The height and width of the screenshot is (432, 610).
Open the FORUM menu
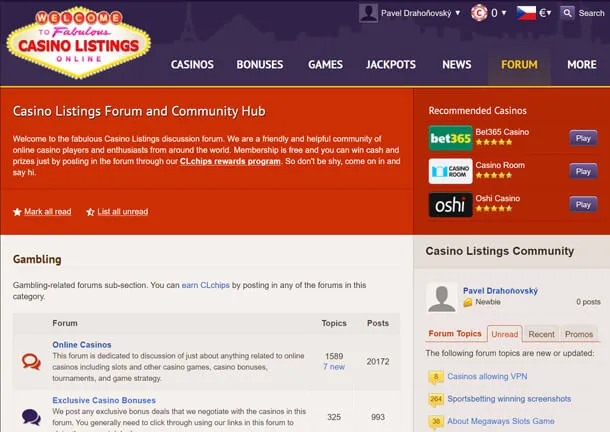(519, 65)
